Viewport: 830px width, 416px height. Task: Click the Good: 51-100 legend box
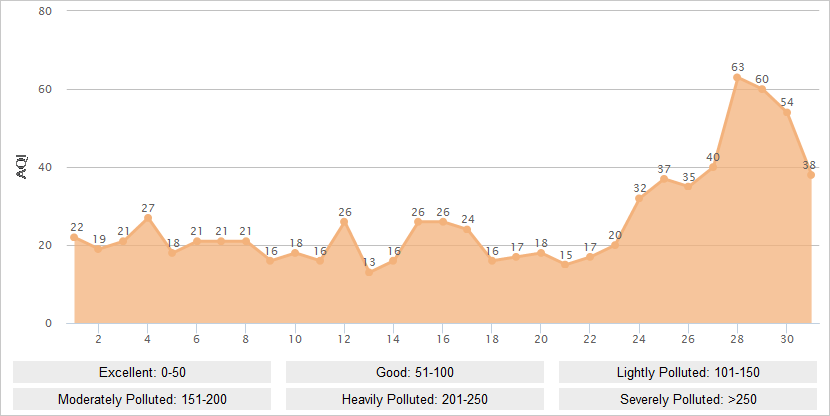pos(415,372)
